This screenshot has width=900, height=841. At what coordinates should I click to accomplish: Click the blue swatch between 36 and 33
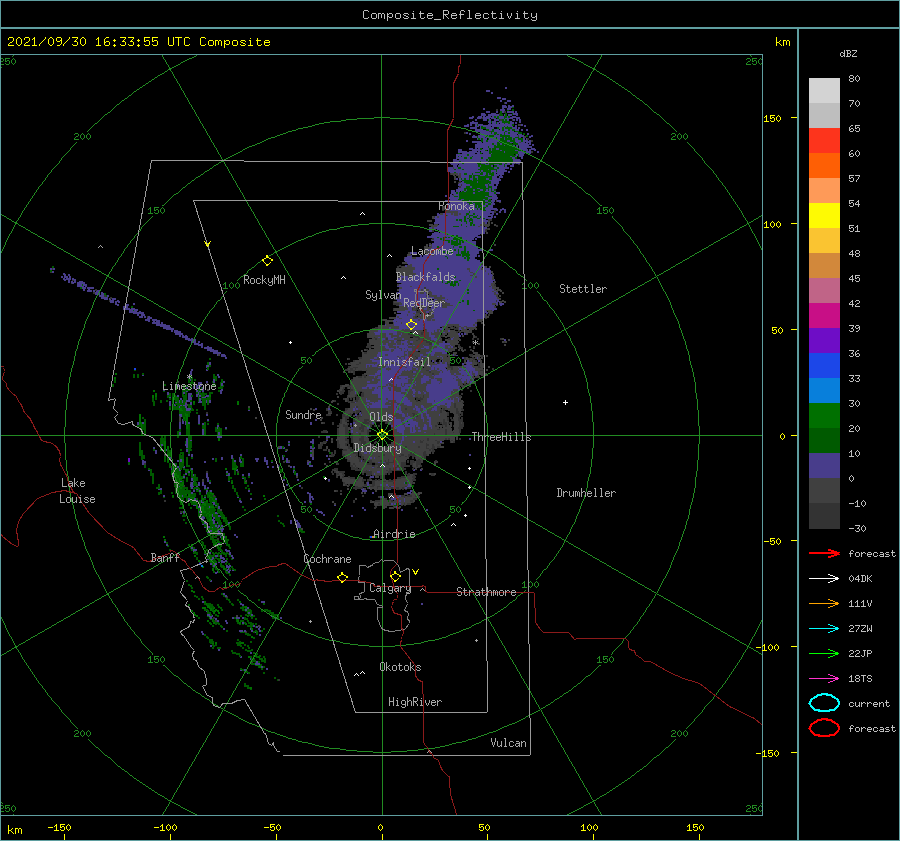(824, 366)
